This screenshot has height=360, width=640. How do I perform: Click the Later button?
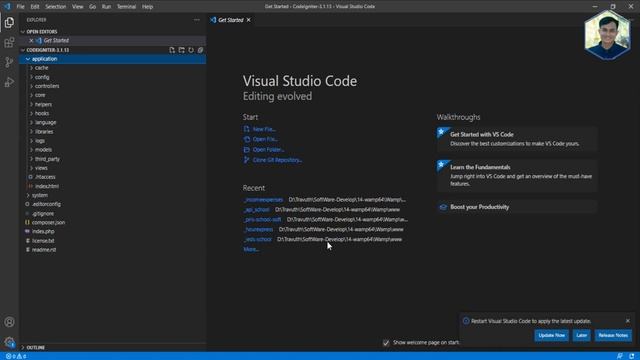click(x=581, y=336)
